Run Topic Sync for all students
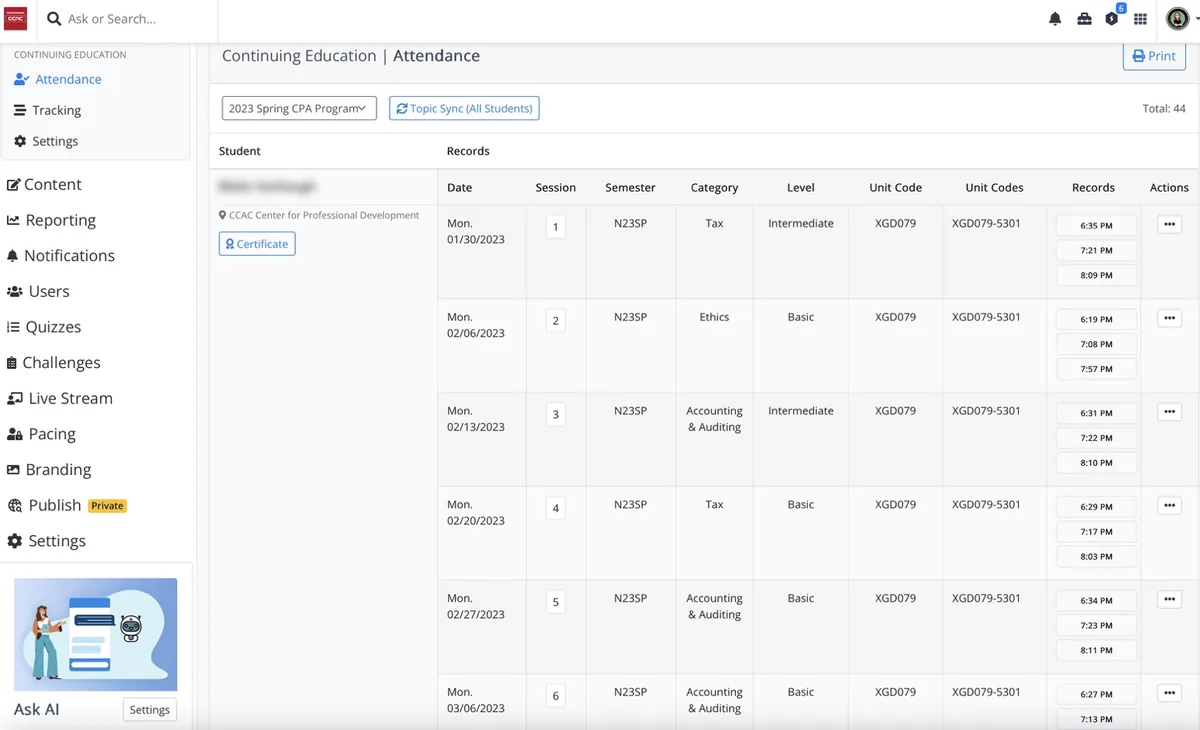1200x730 pixels. pyautogui.click(x=464, y=108)
